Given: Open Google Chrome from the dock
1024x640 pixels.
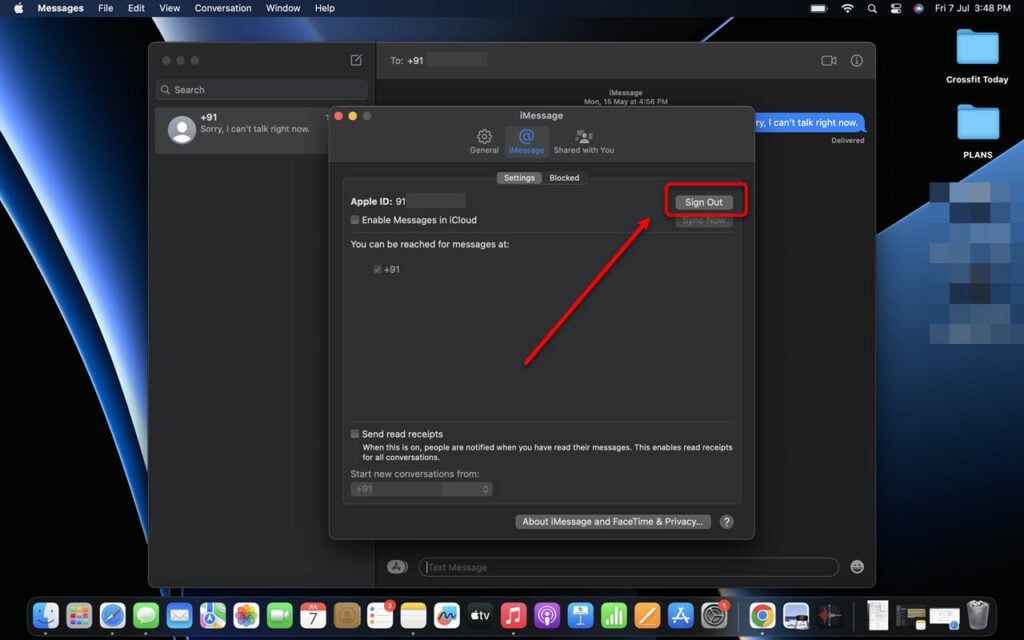Looking at the screenshot, I should point(762,615).
